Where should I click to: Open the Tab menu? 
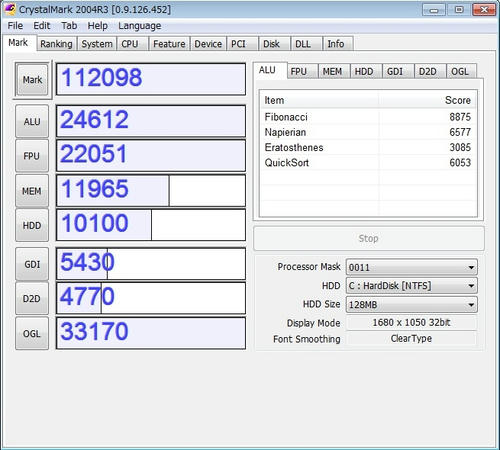click(x=69, y=26)
